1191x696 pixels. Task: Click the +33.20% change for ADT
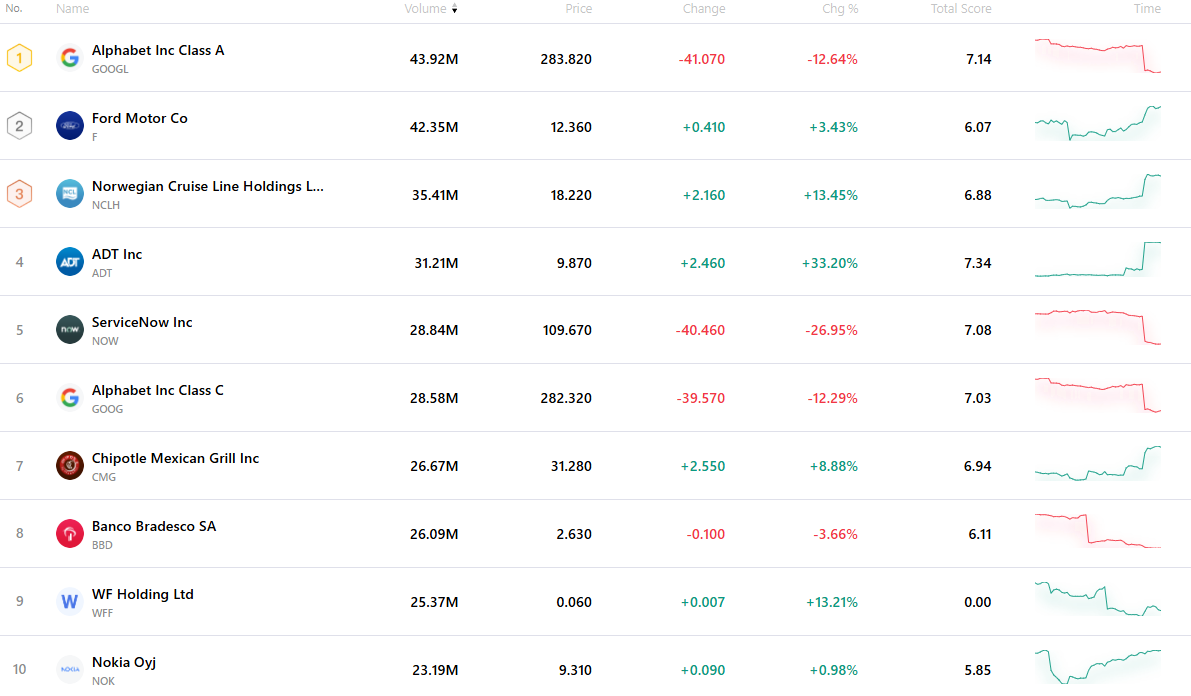coord(830,263)
